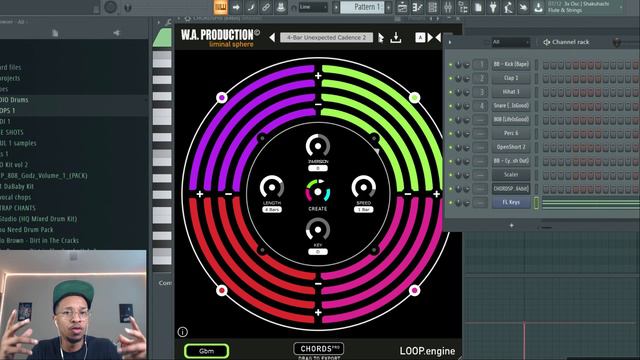Screen dimensions: 640x360
Task: Add a channel with plus below rack
Action: [511, 225]
